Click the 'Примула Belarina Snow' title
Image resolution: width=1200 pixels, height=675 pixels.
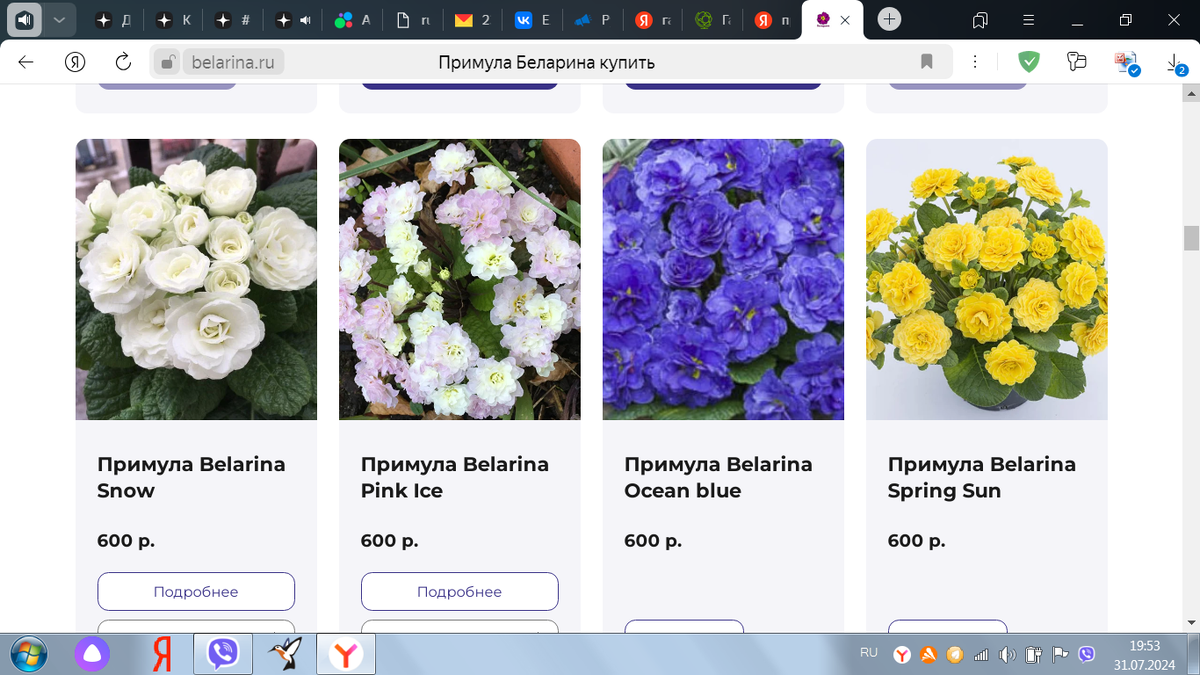[x=191, y=477]
